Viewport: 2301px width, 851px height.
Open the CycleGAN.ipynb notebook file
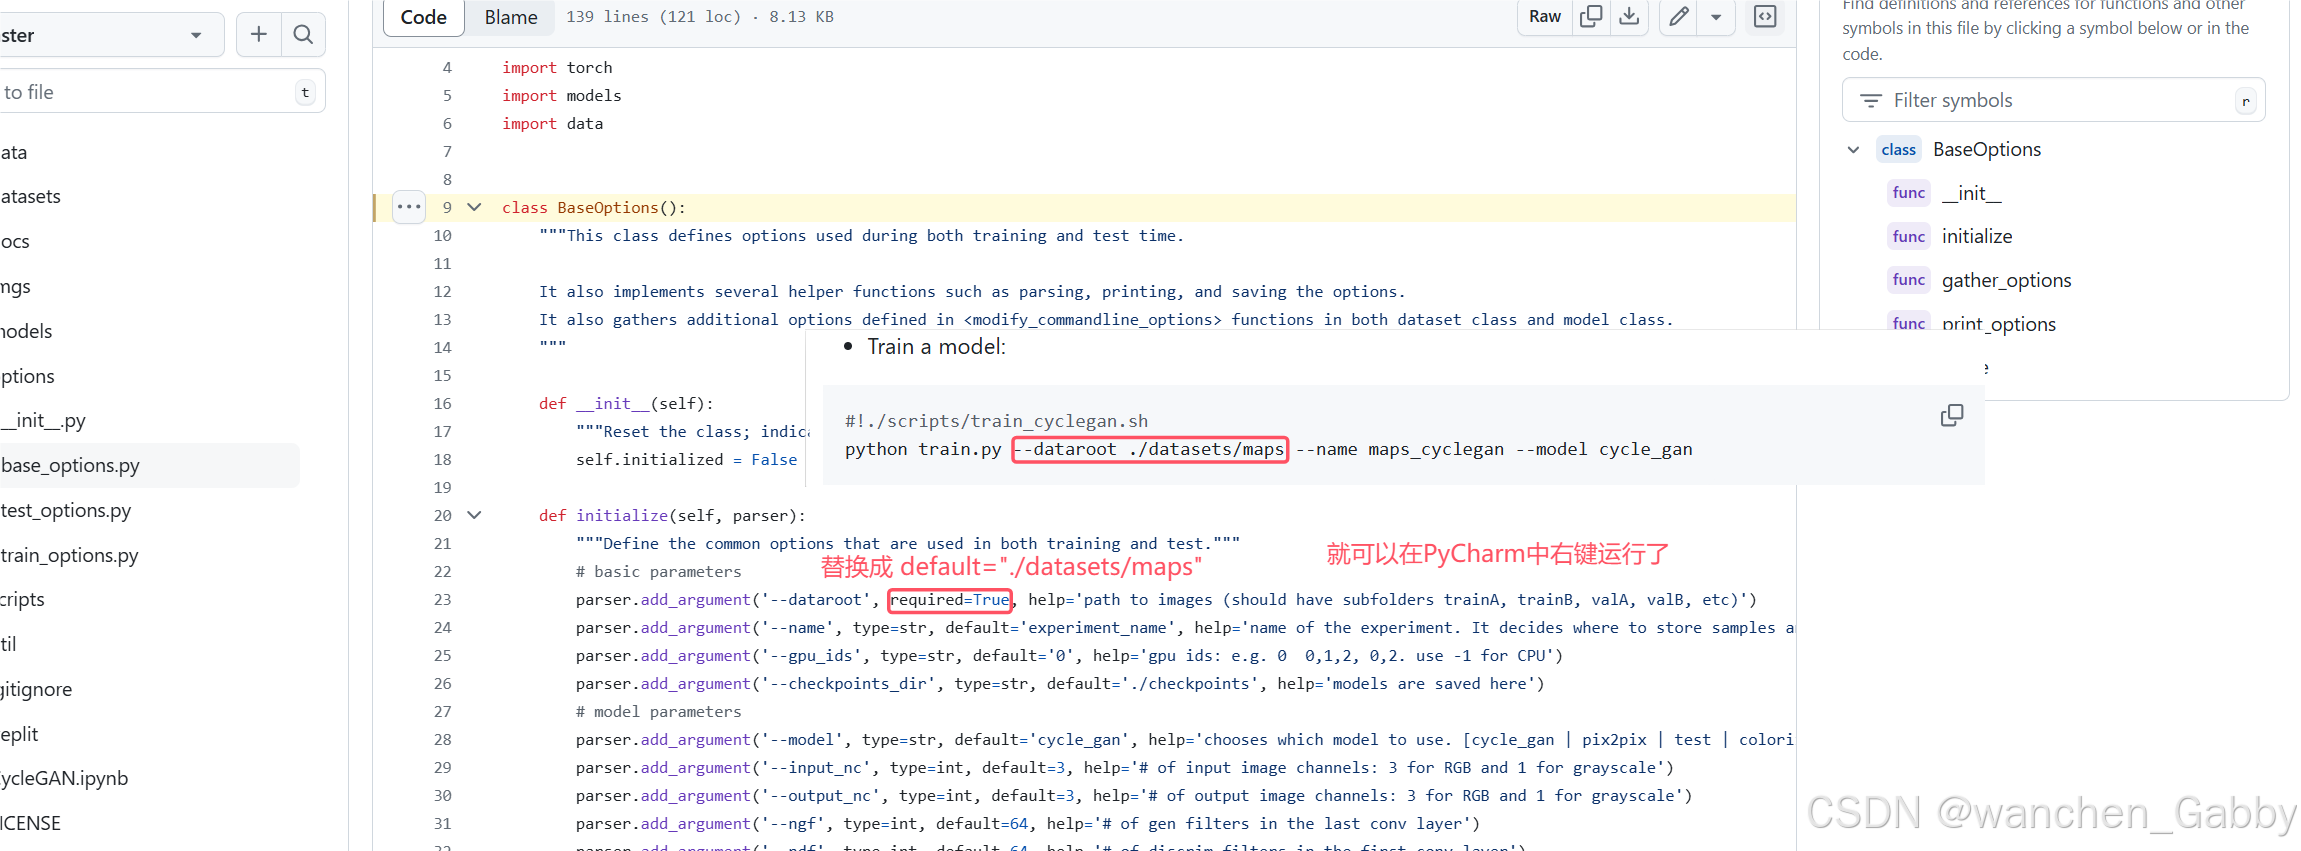point(64,779)
